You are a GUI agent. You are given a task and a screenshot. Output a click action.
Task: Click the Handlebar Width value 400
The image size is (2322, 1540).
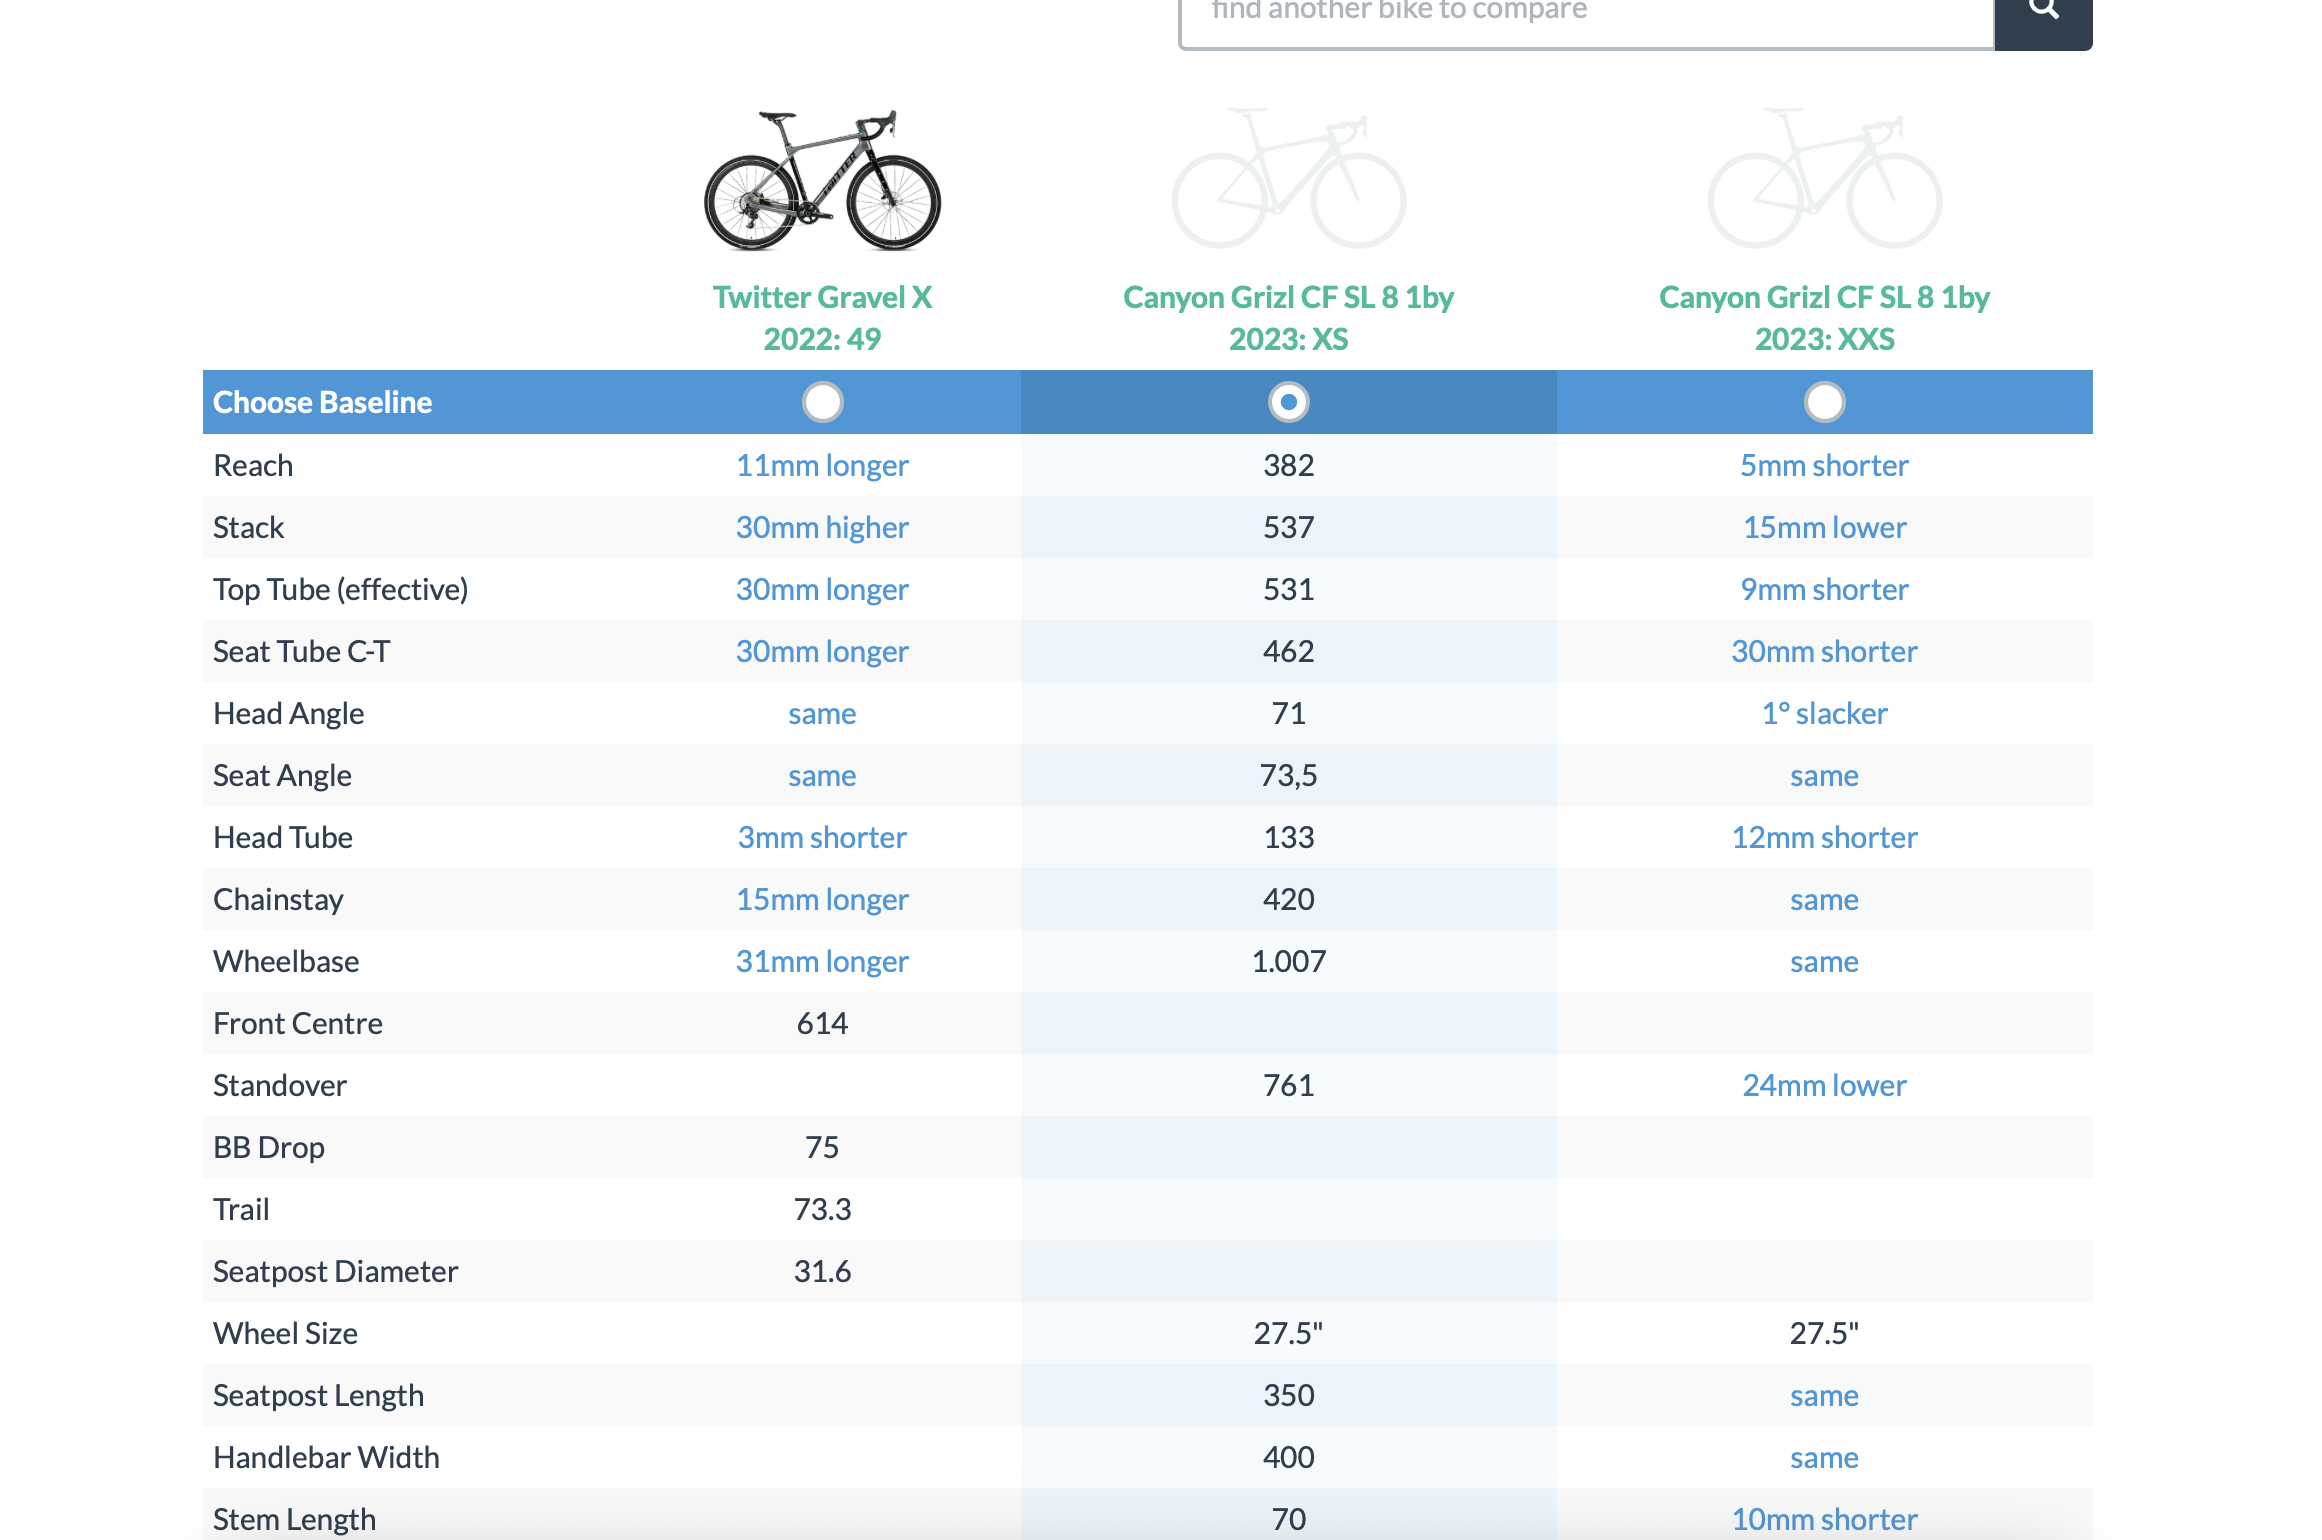(1289, 1457)
